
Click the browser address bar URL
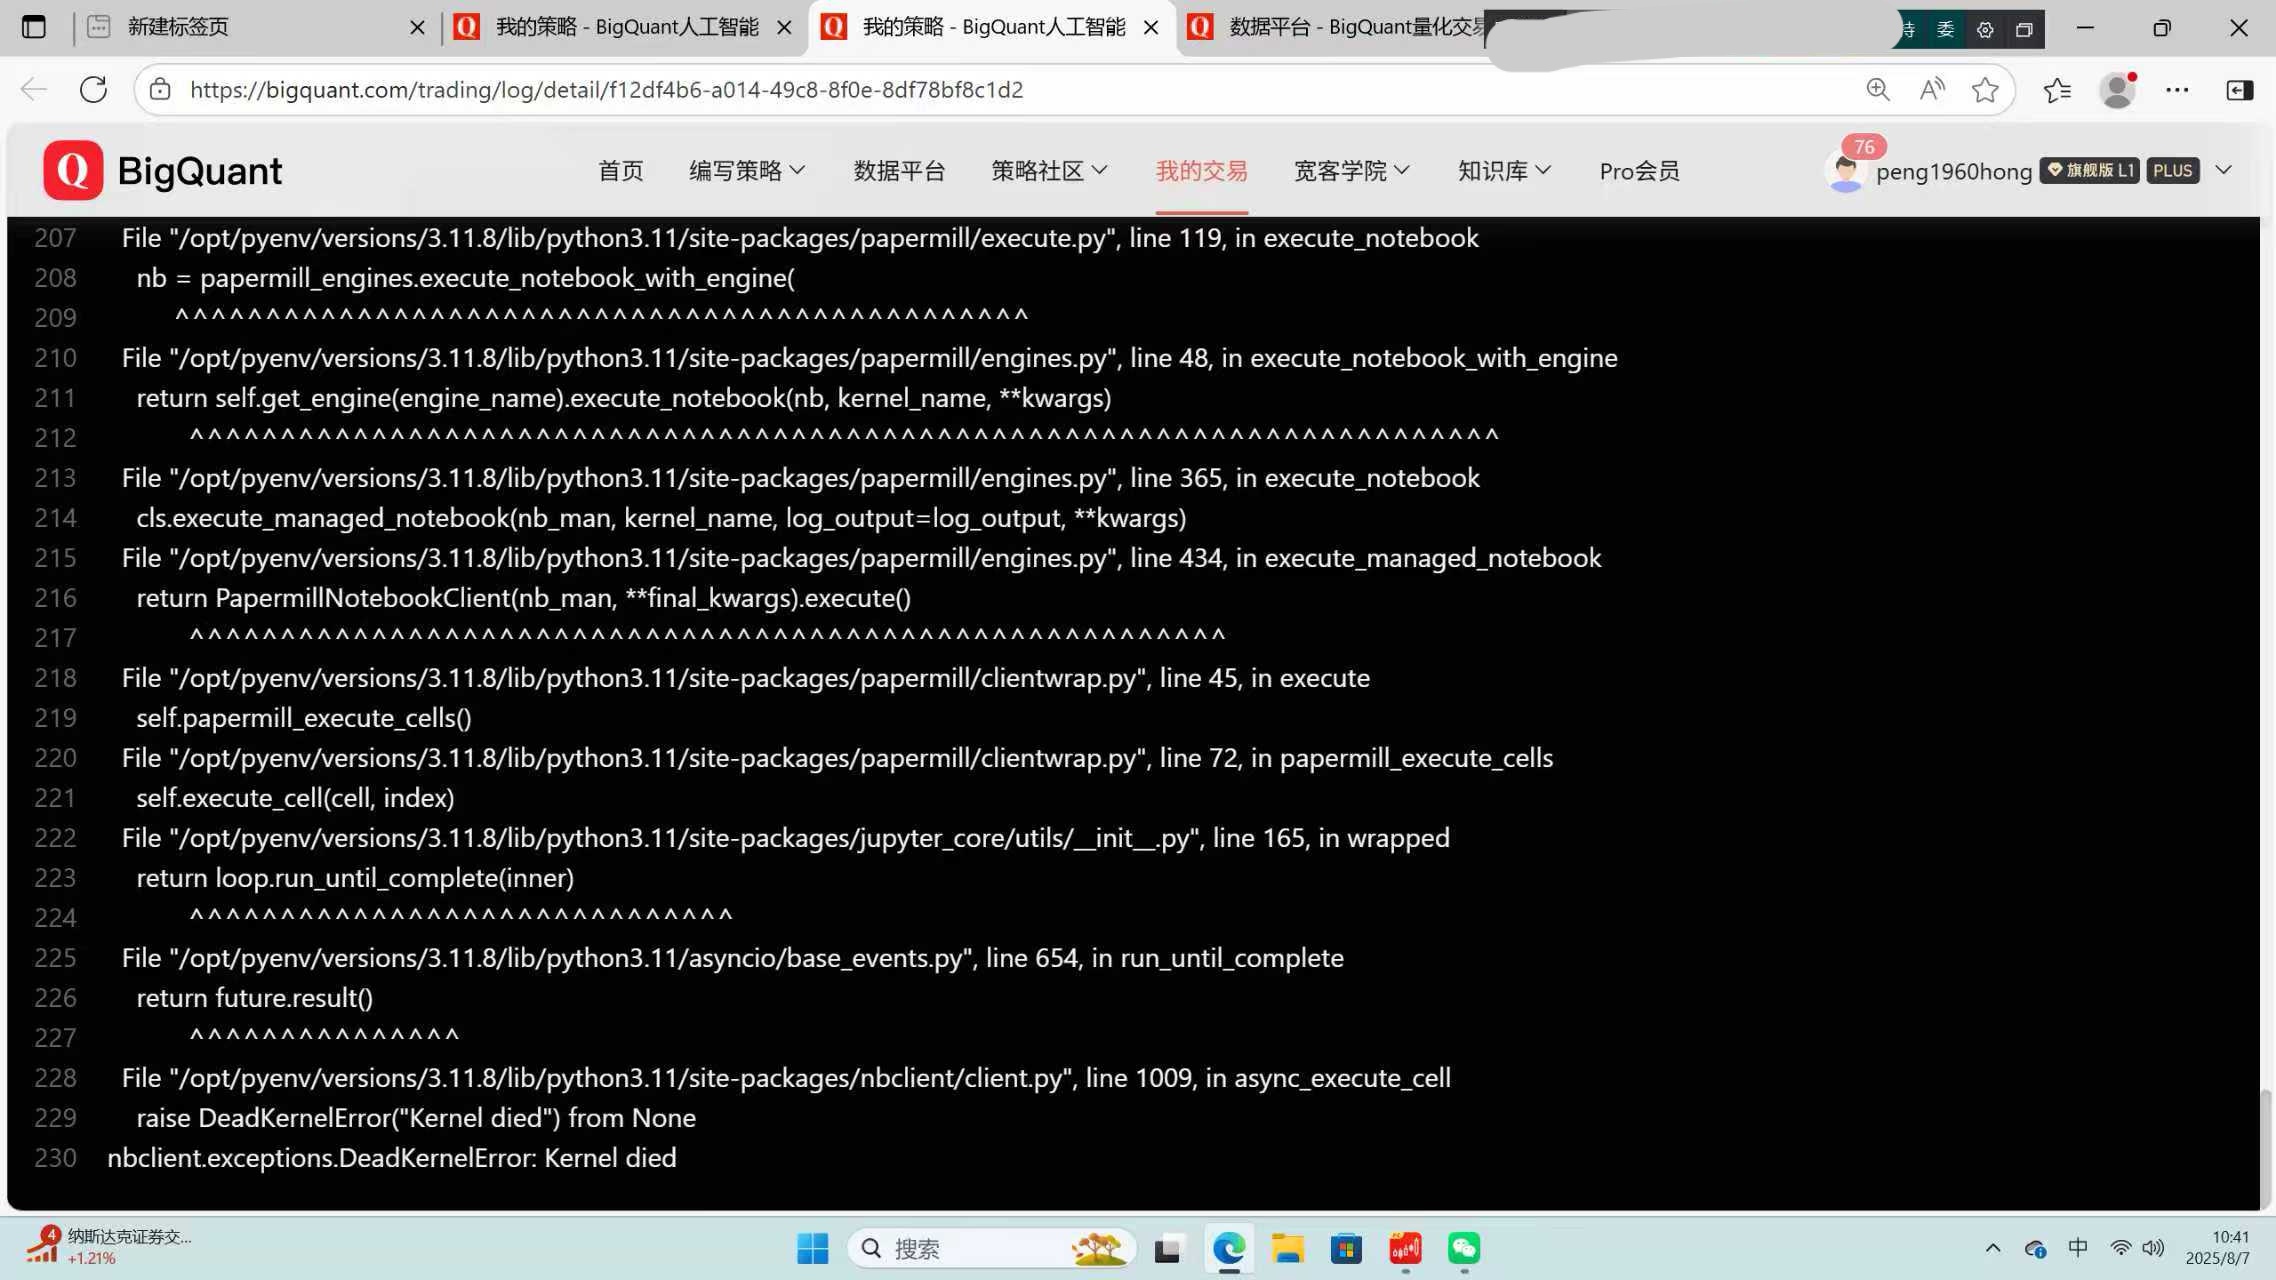pos(606,90)
